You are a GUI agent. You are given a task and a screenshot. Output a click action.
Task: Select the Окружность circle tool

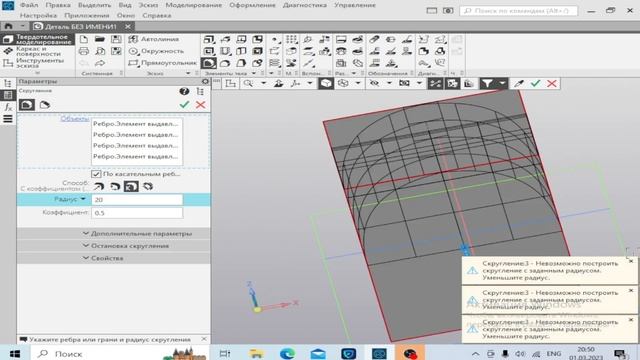[x=156, y=51]
